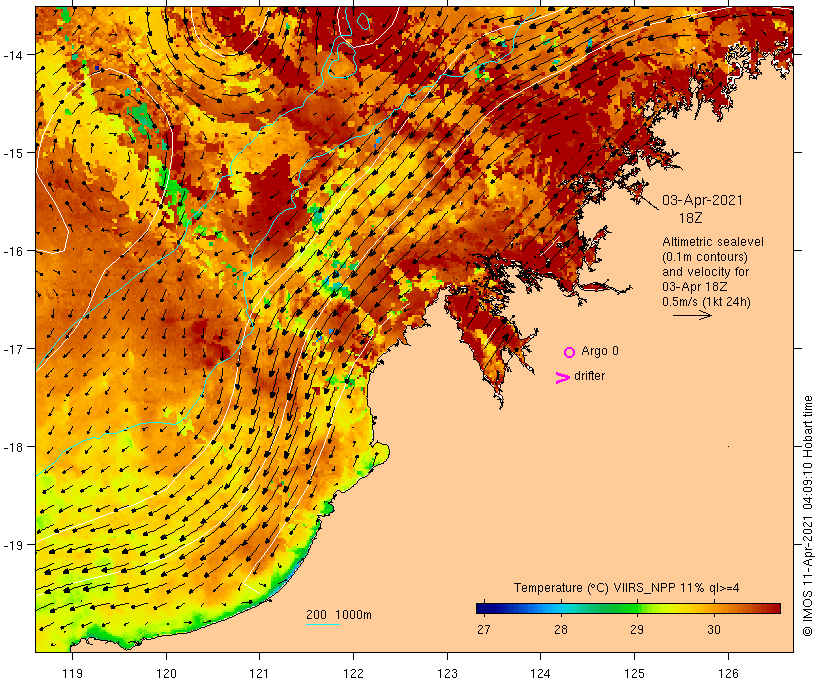Click the color bar tick label 27
The image size is (820, 680).
[x=484, y=630]
